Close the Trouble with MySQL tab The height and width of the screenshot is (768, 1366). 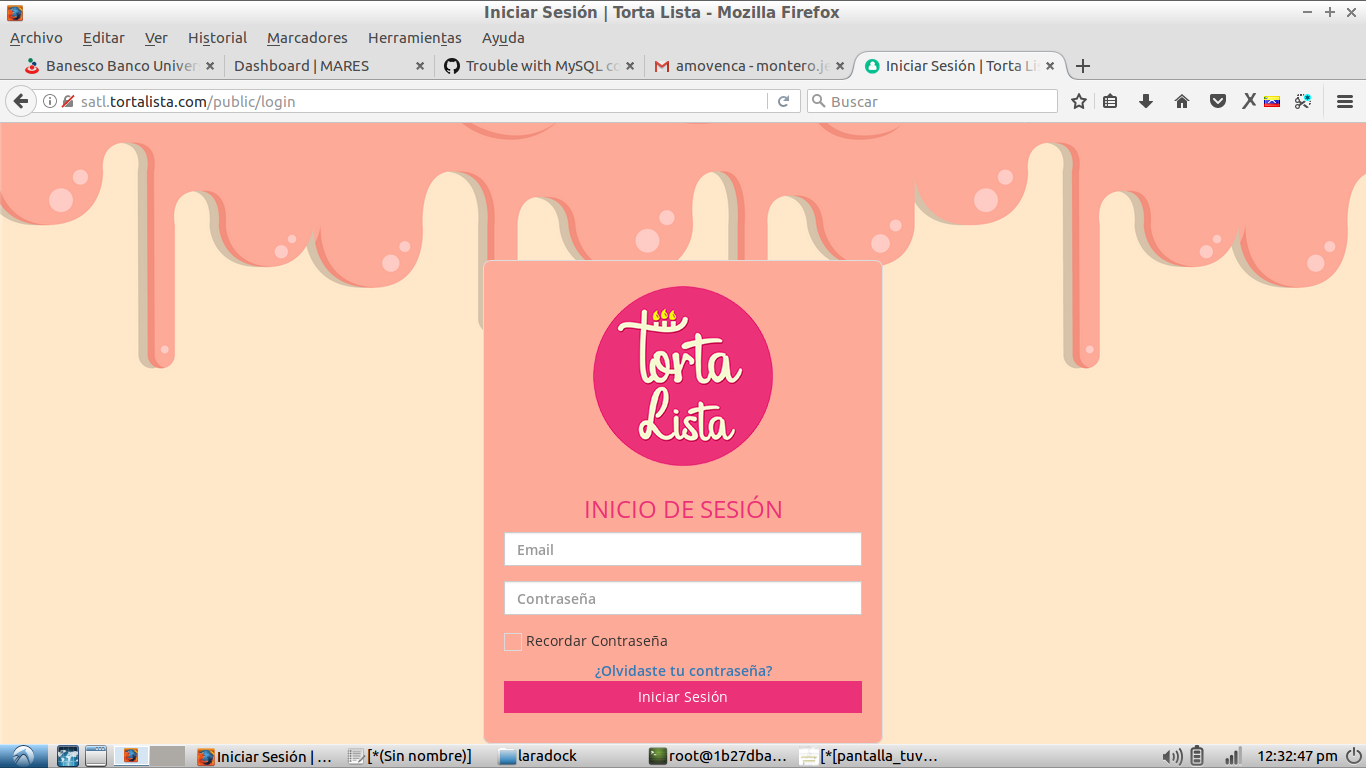coord(630,66)
